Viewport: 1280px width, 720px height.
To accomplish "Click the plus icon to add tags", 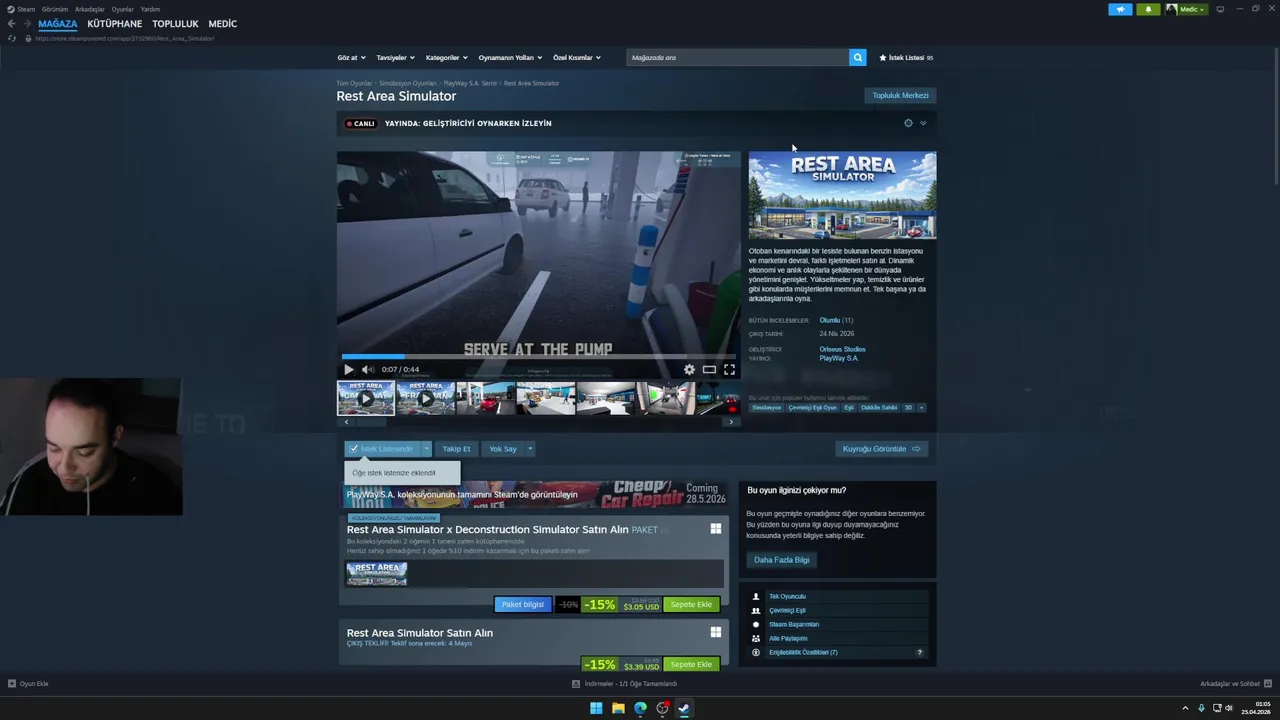I will (x=921, y=407).
